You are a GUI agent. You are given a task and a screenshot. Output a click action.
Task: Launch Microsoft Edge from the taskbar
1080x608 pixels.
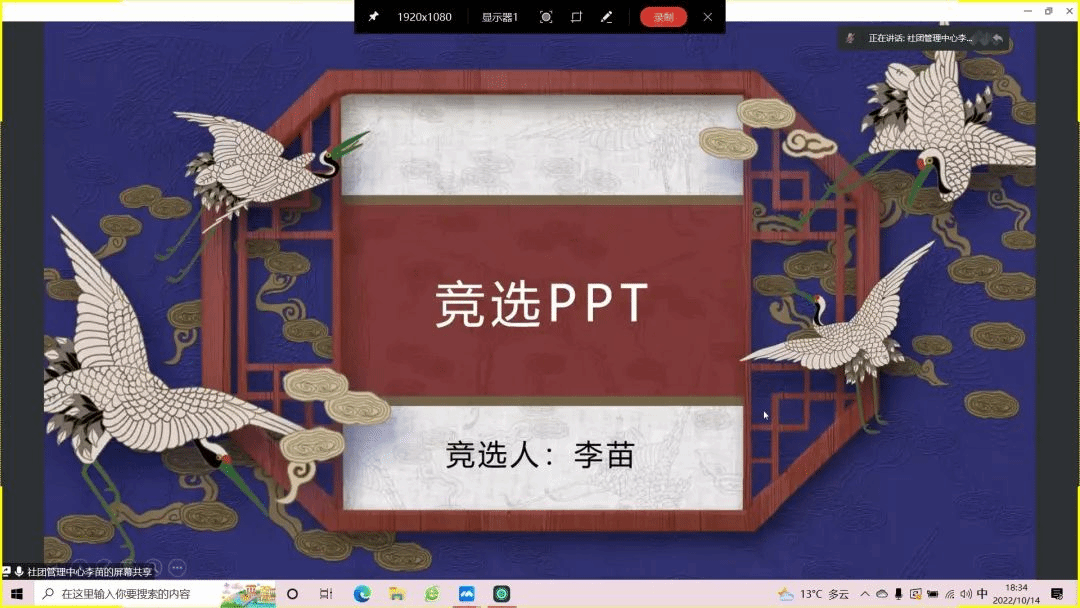pyautogui.click(x=362, y=594)
